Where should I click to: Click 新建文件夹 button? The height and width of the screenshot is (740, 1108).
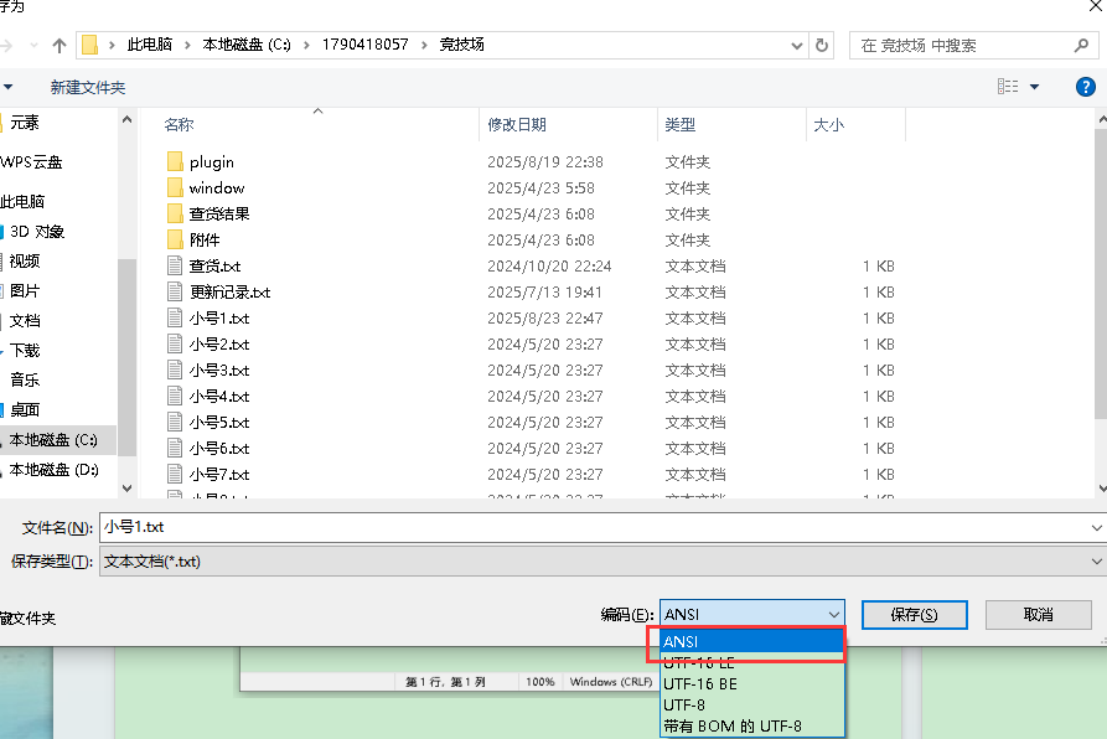coord(88,88)
